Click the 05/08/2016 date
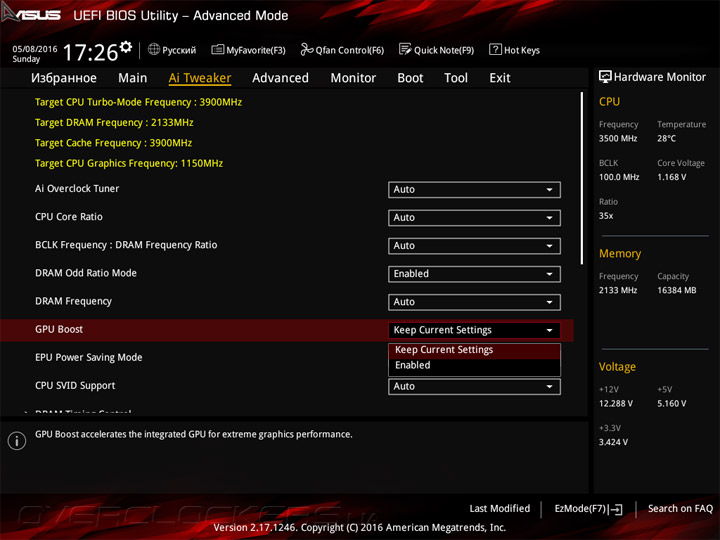 (x=35, y=49)
